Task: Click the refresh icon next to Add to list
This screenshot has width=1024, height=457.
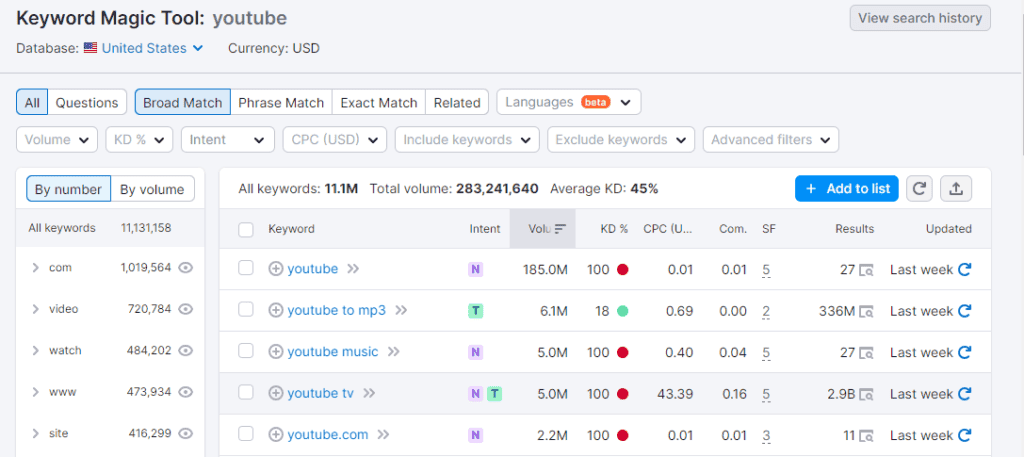Action: click(x=919, y=189)
